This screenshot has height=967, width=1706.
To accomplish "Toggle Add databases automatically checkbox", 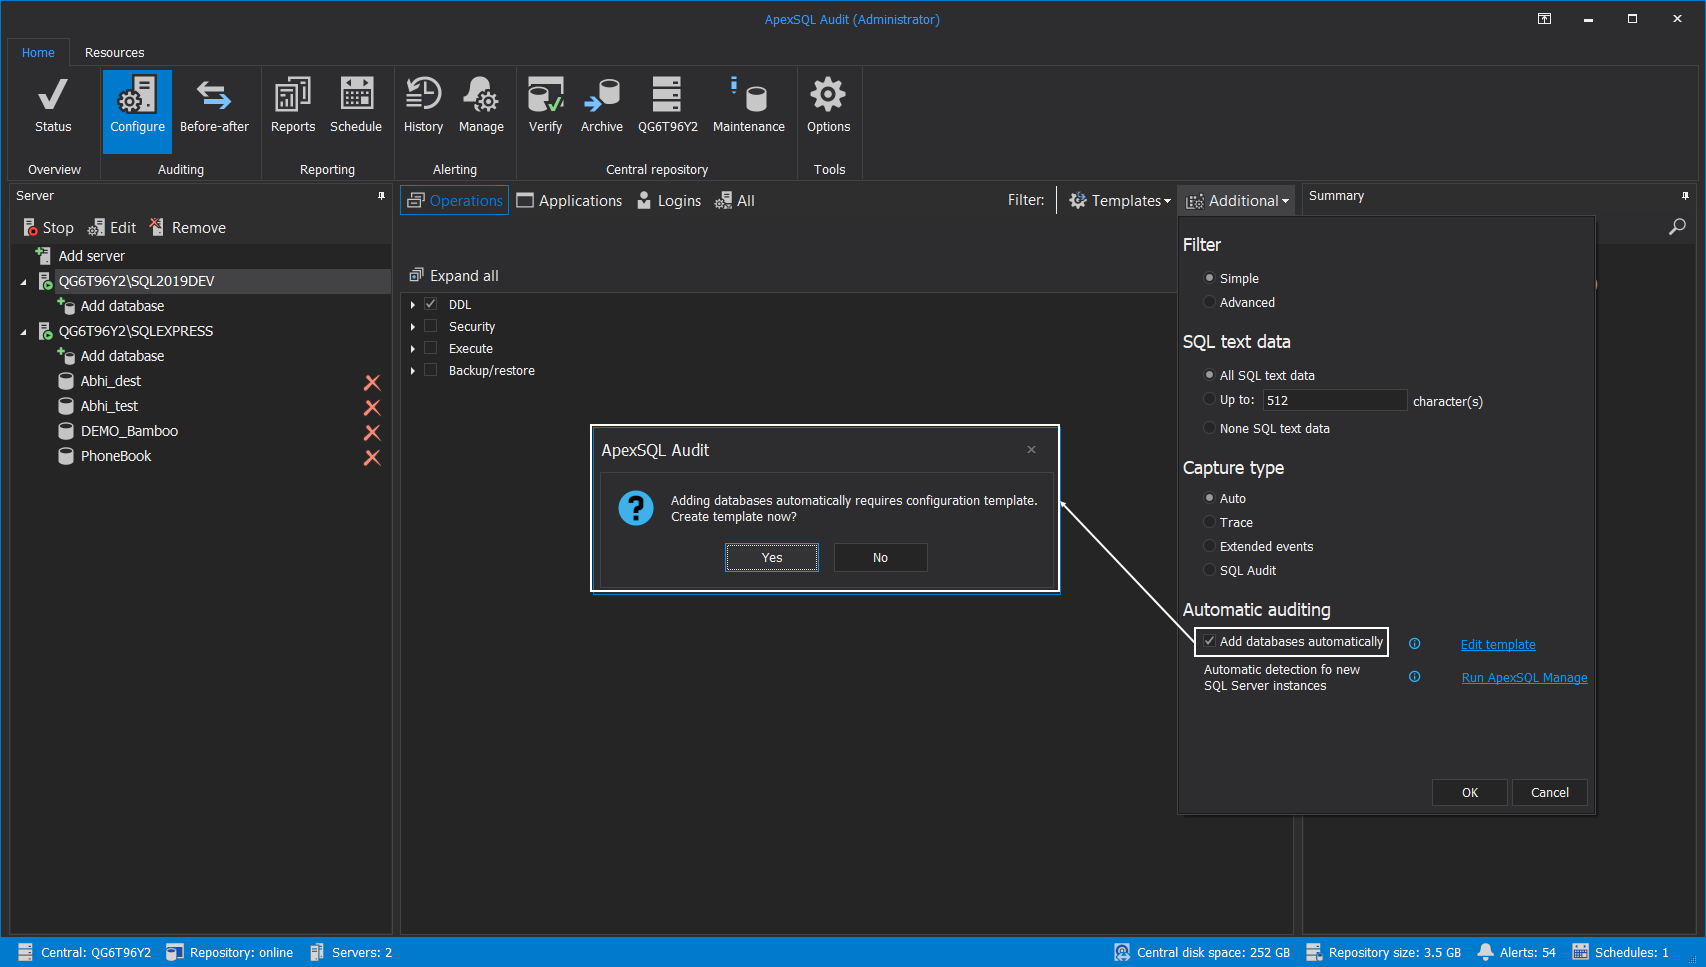I will click(x=1210, y=641).
